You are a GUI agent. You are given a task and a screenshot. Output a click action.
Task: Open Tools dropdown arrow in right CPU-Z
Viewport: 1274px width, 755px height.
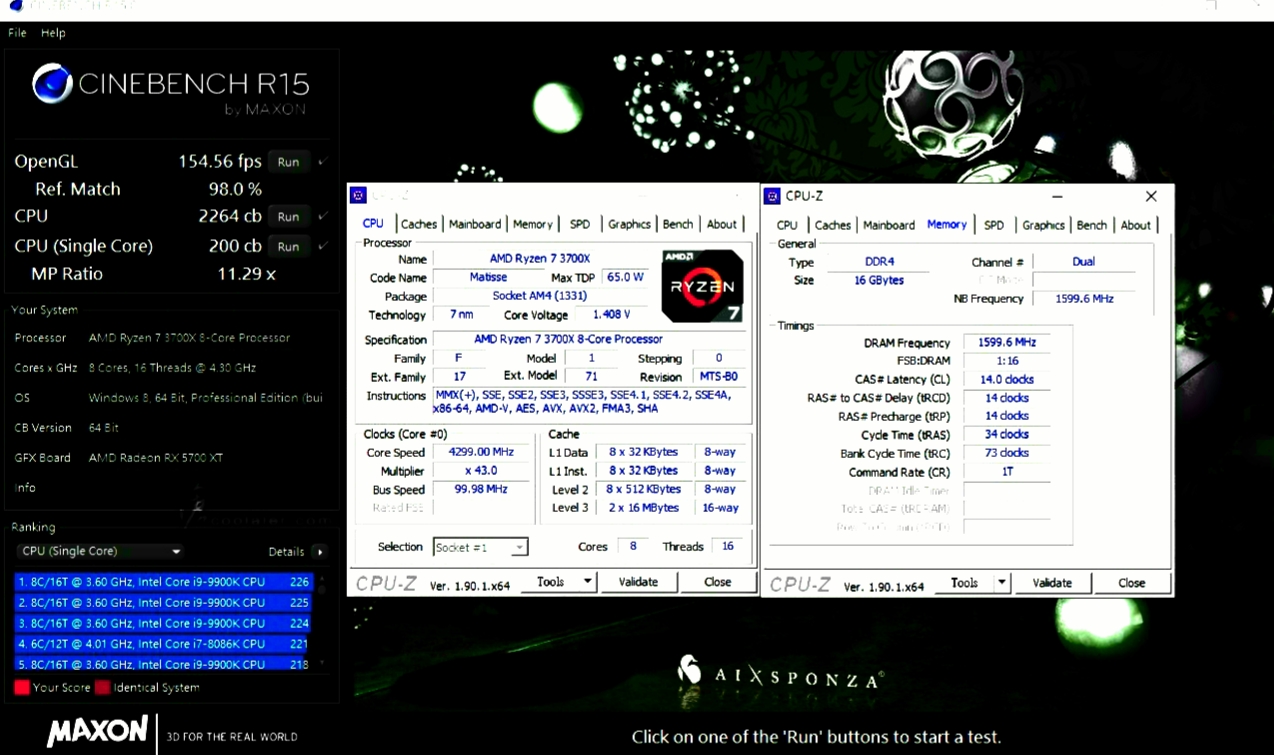(x=1002, y=583)
